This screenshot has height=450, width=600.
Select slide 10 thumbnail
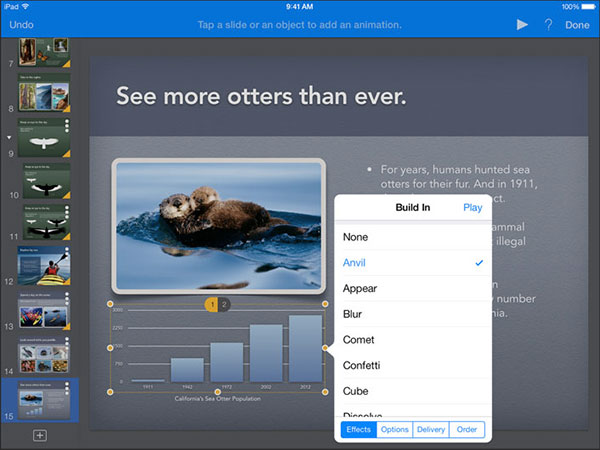(x=46, y=181)
